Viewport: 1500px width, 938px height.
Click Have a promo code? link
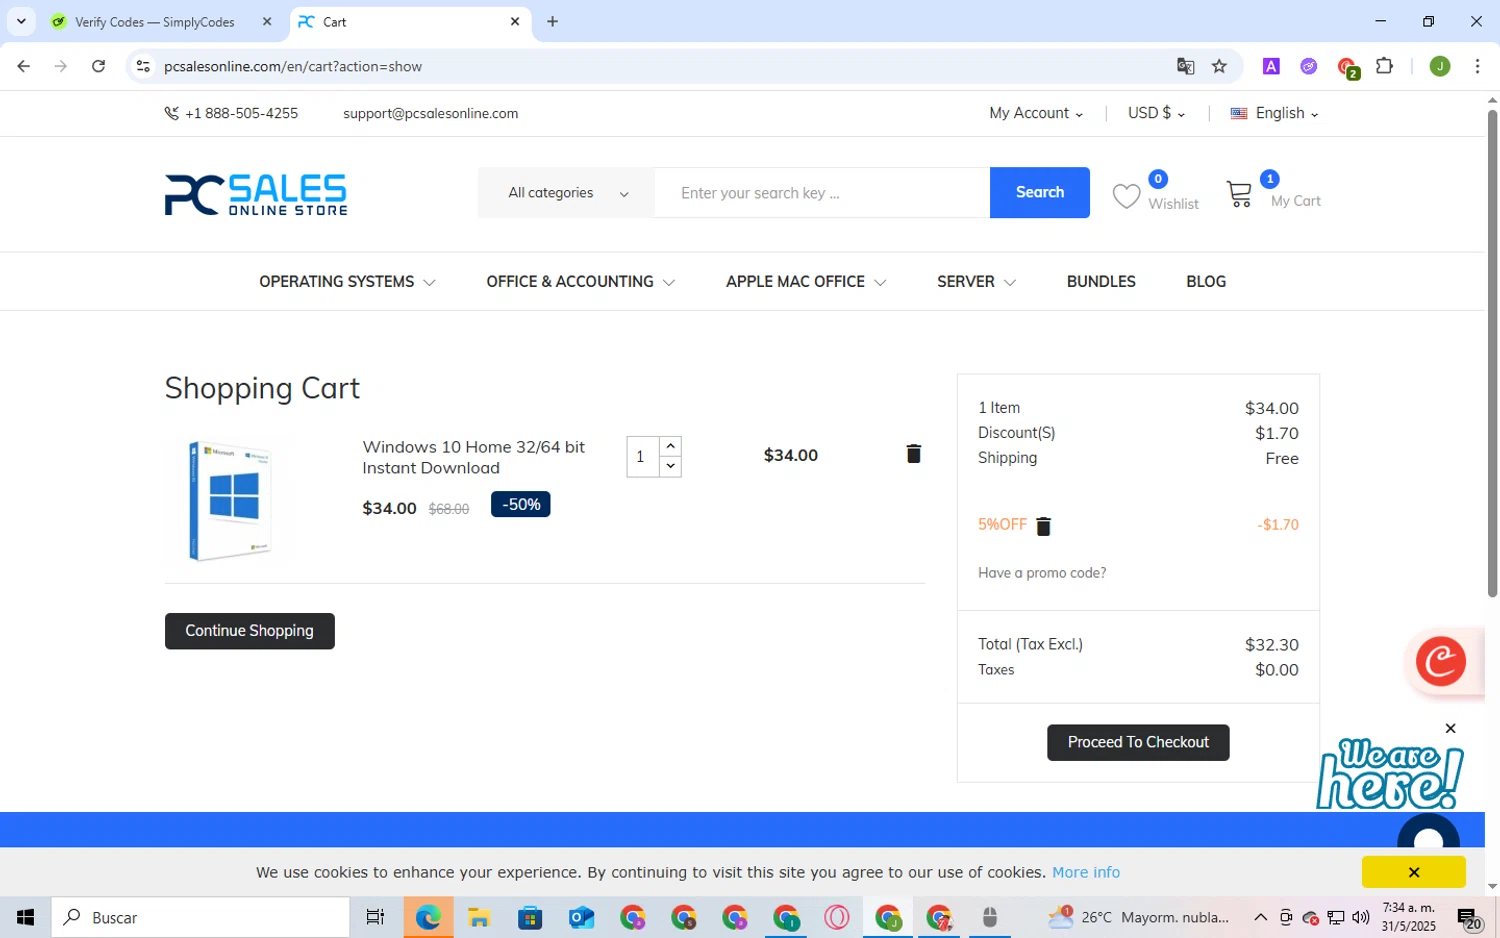pos(1042,573)
